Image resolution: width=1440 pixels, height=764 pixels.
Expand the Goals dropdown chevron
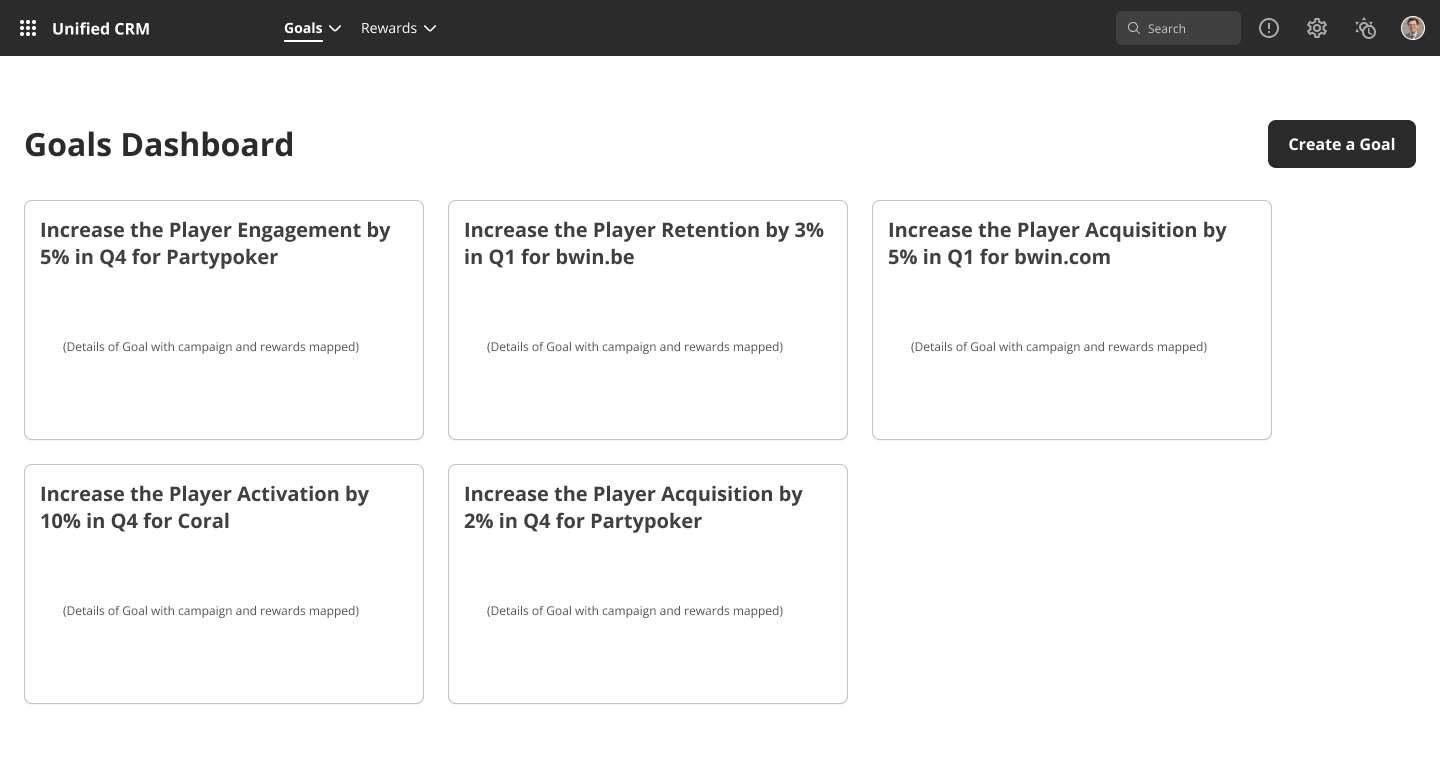[x=336, y=28]
